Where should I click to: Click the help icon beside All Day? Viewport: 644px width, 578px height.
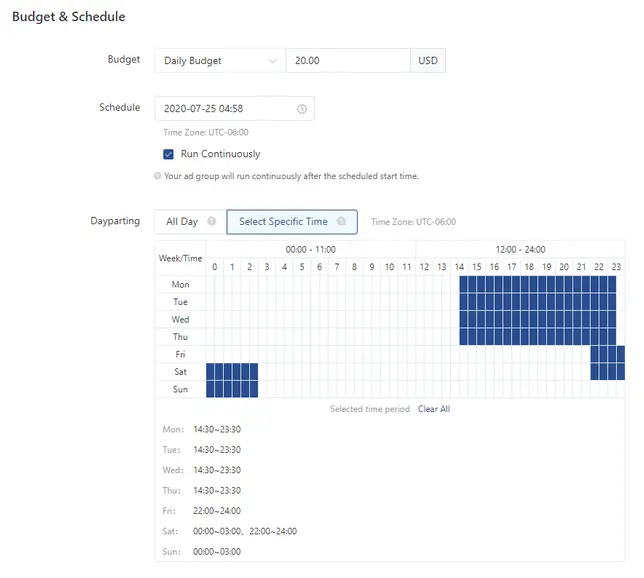tap(211, 222)
